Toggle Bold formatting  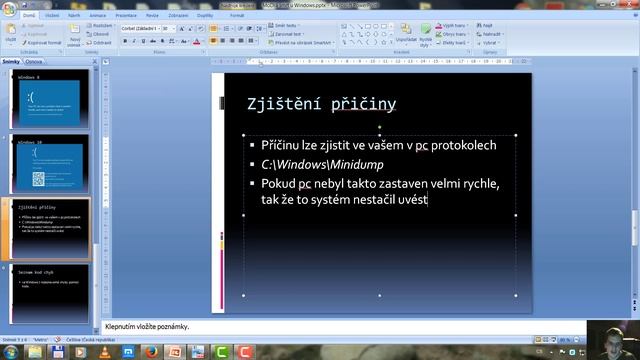point(125,41)
